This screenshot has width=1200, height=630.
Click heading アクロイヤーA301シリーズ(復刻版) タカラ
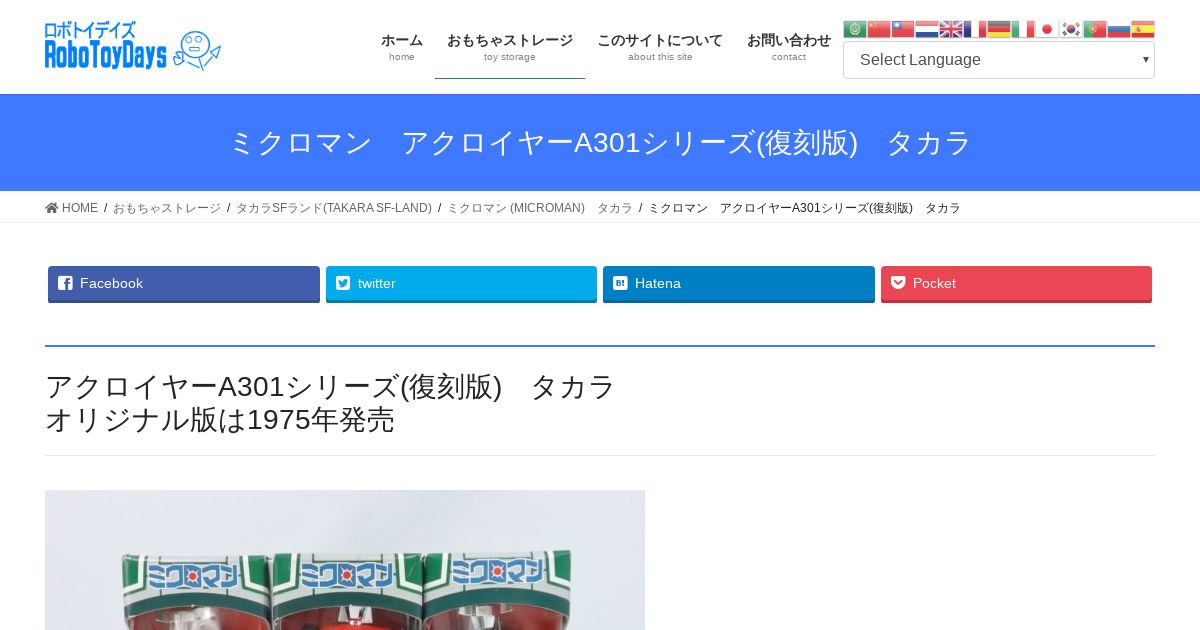click(x=330, y=386)
